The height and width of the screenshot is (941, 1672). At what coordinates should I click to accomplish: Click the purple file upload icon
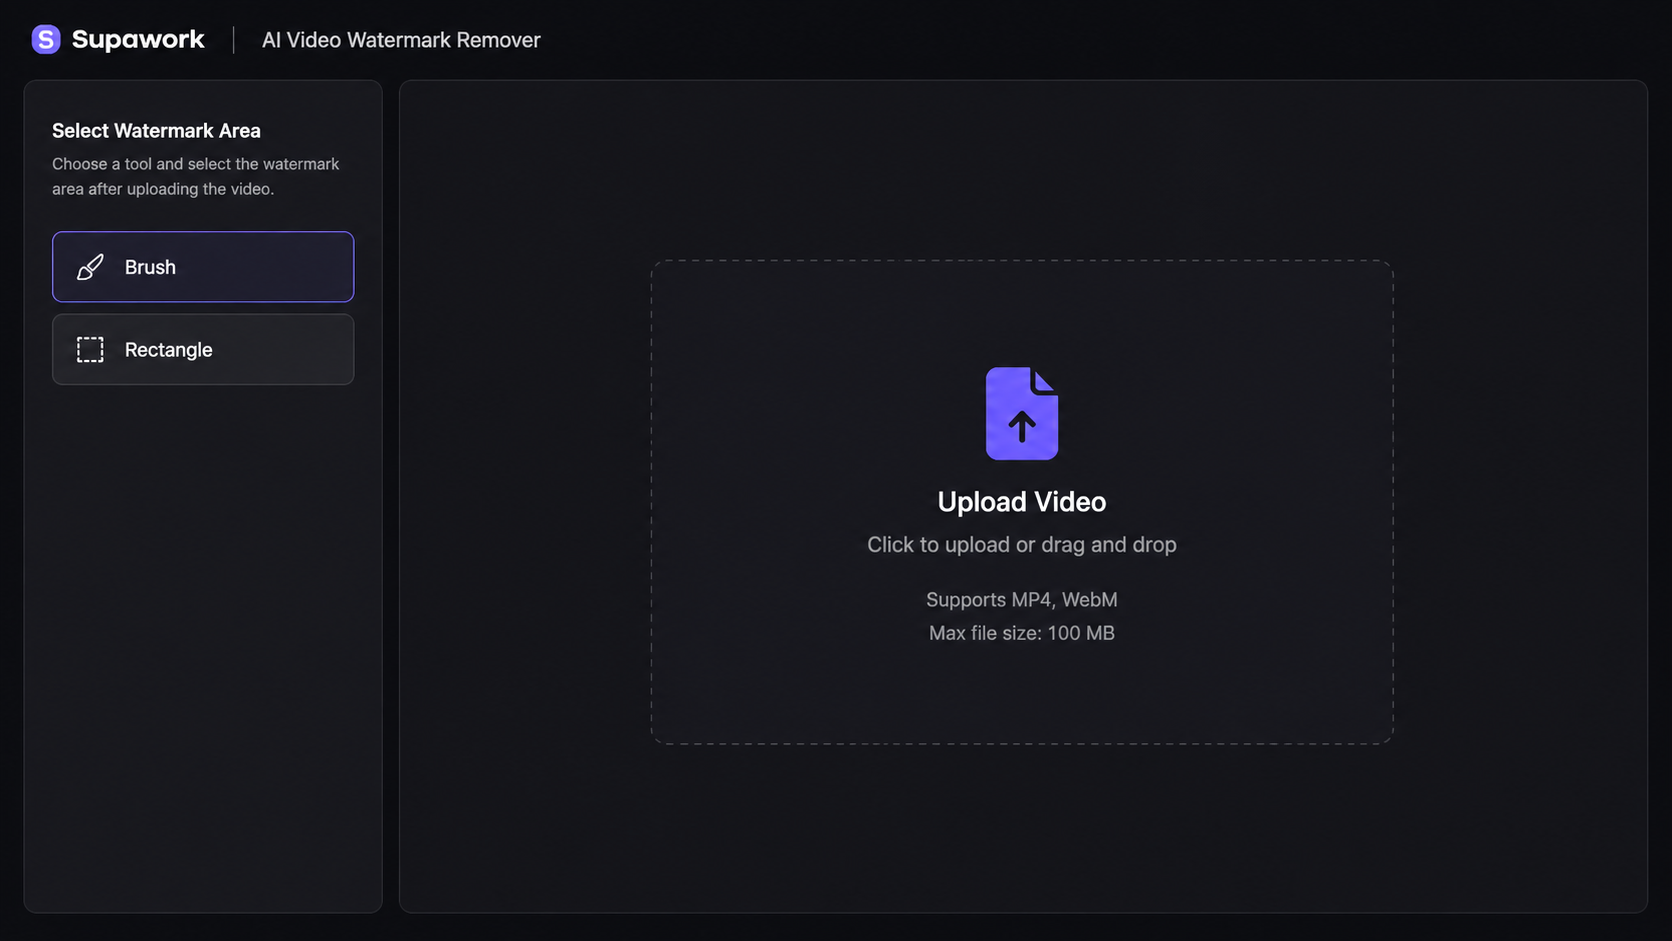click(x=1022, y=413)
